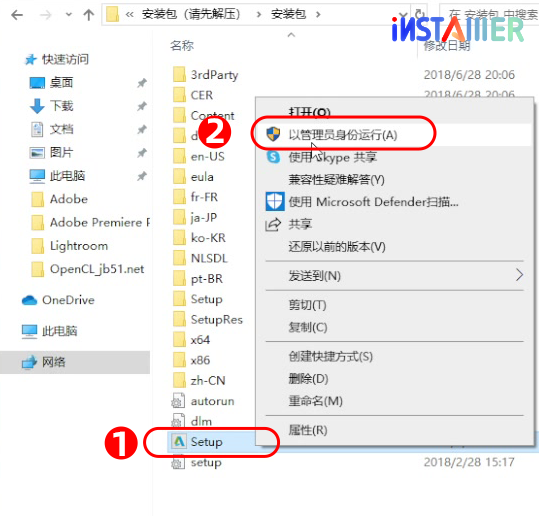Screen dimensions: 539x516
Task: Click the Skype share icon
Action: pos(274,157)
